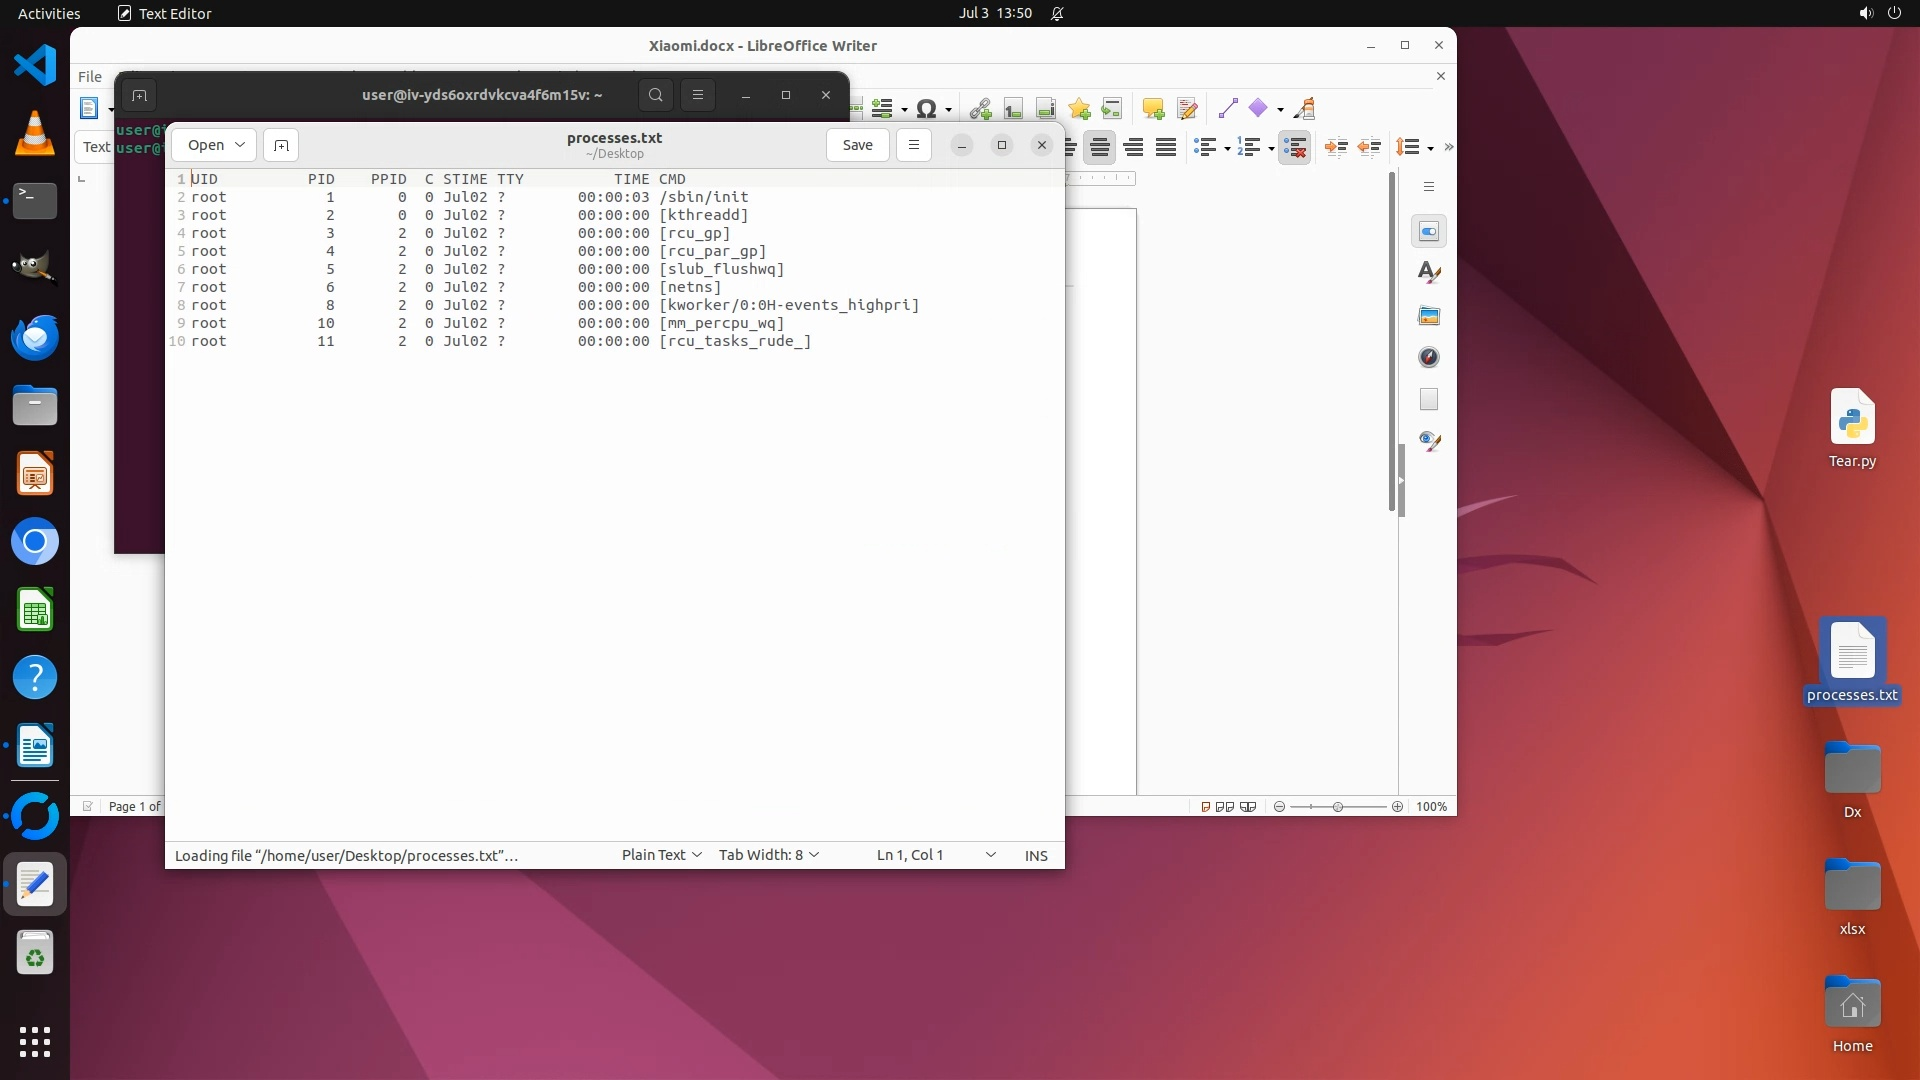Open search in the terminal header
This screenshot has height=1080, width=1920.
pos(655,95)
